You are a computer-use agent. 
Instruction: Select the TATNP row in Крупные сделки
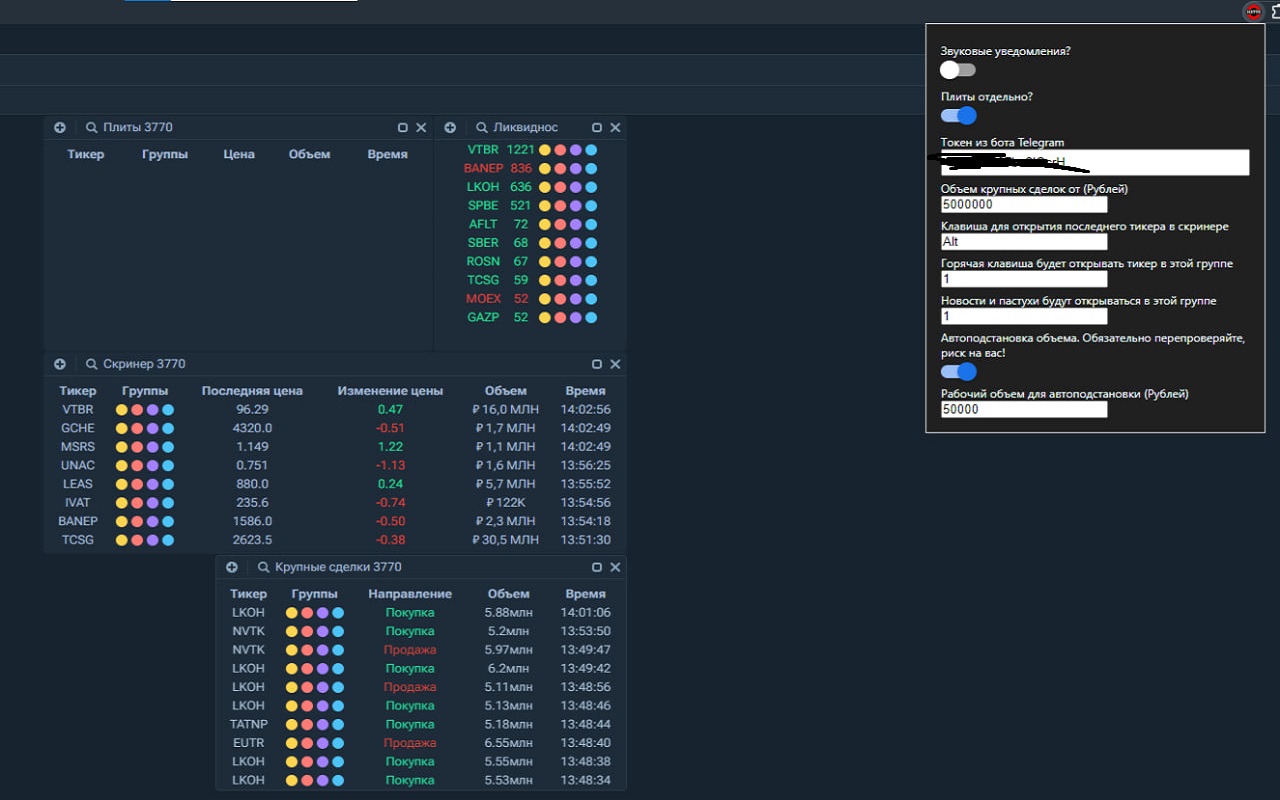[x=249, y=724]
